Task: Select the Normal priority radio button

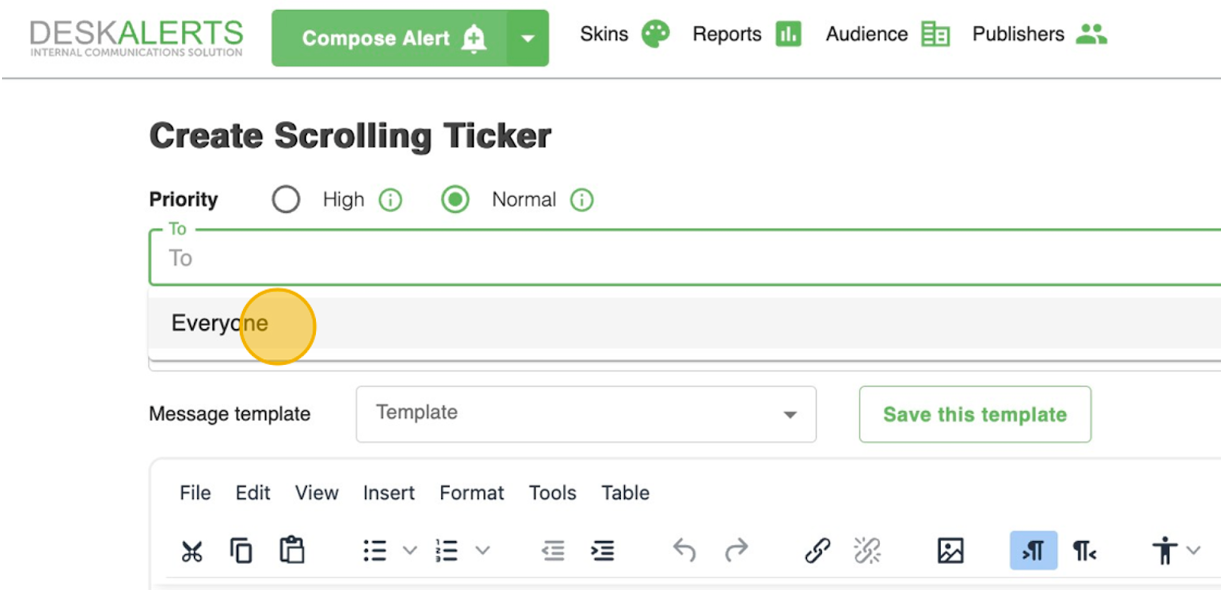Action: (x=456, y=200)
